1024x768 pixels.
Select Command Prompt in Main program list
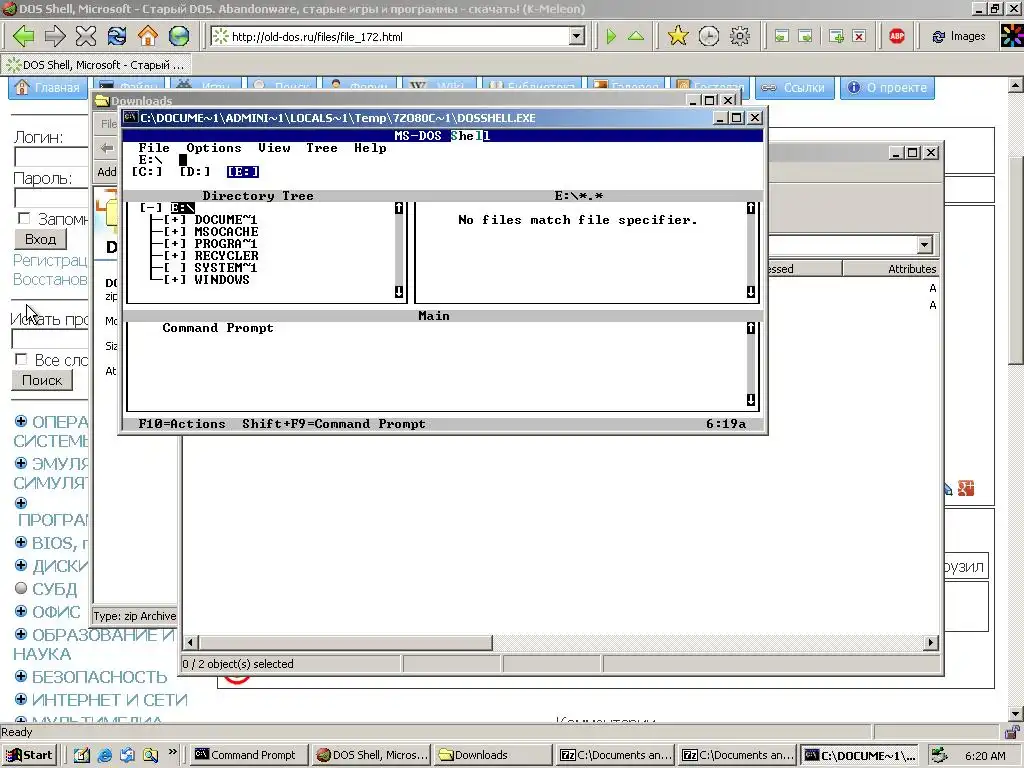(x=217, y=328)
